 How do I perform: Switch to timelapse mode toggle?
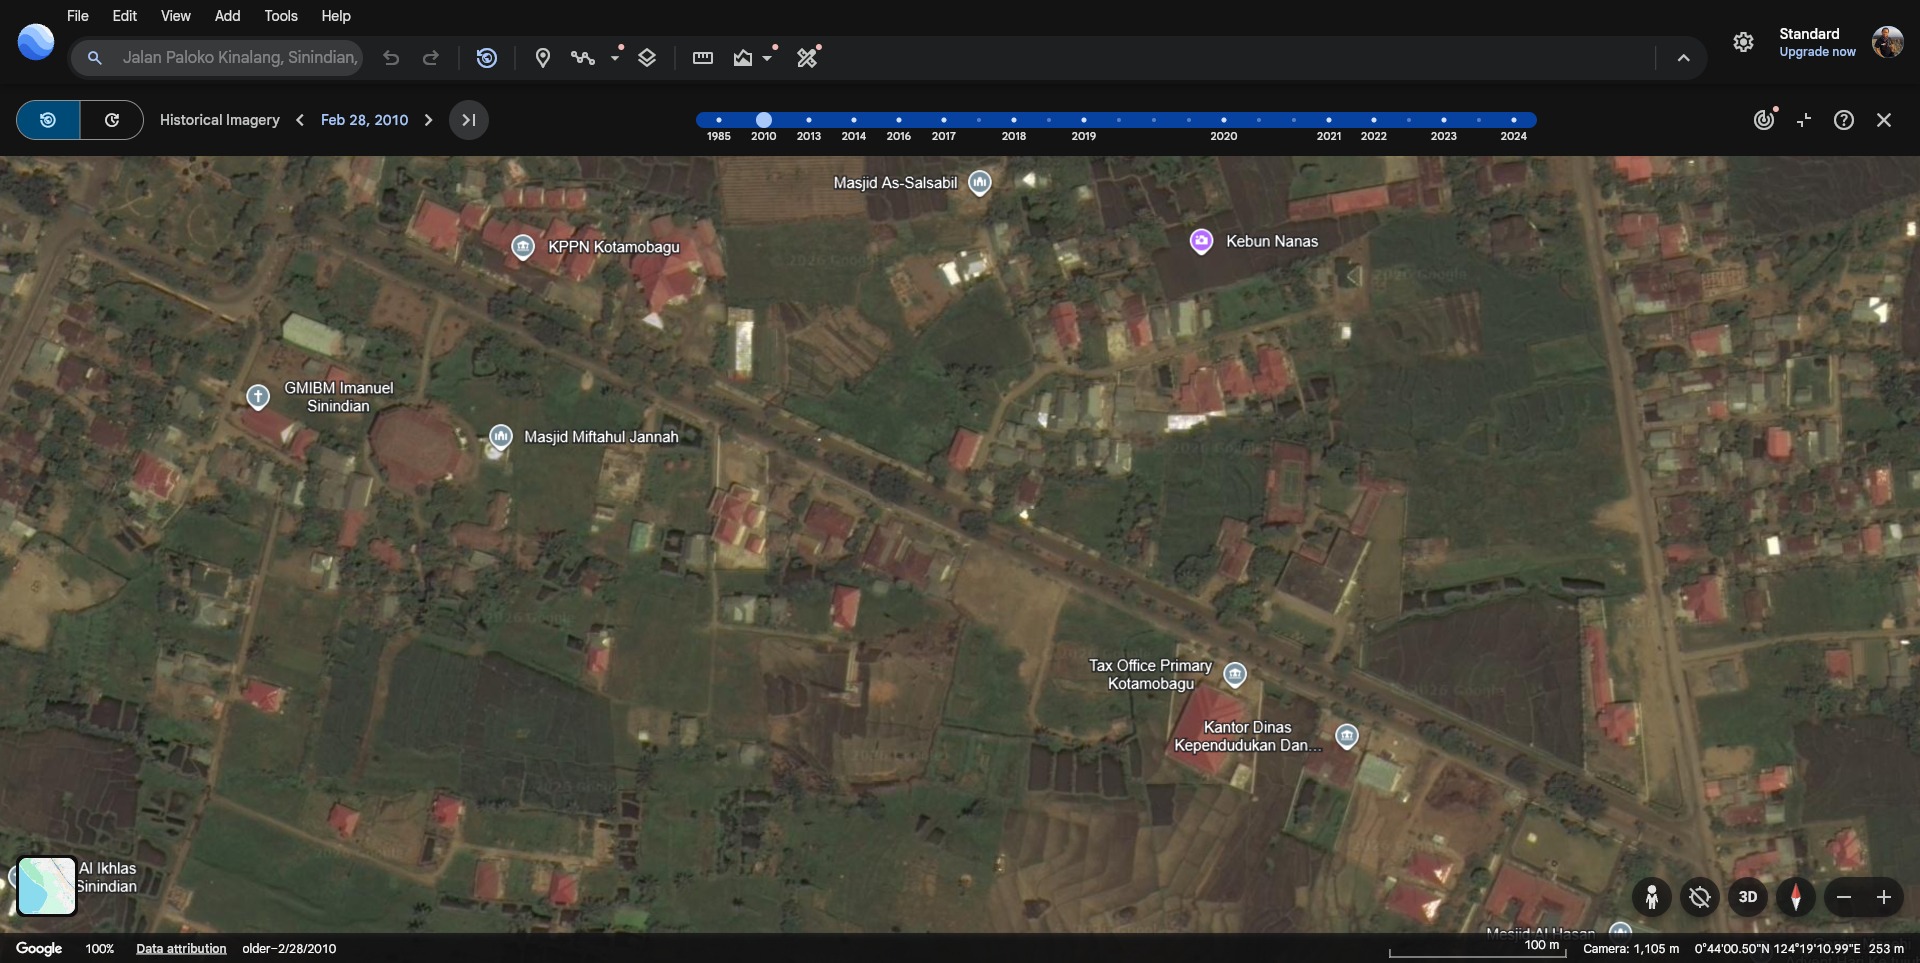[112, 120]
